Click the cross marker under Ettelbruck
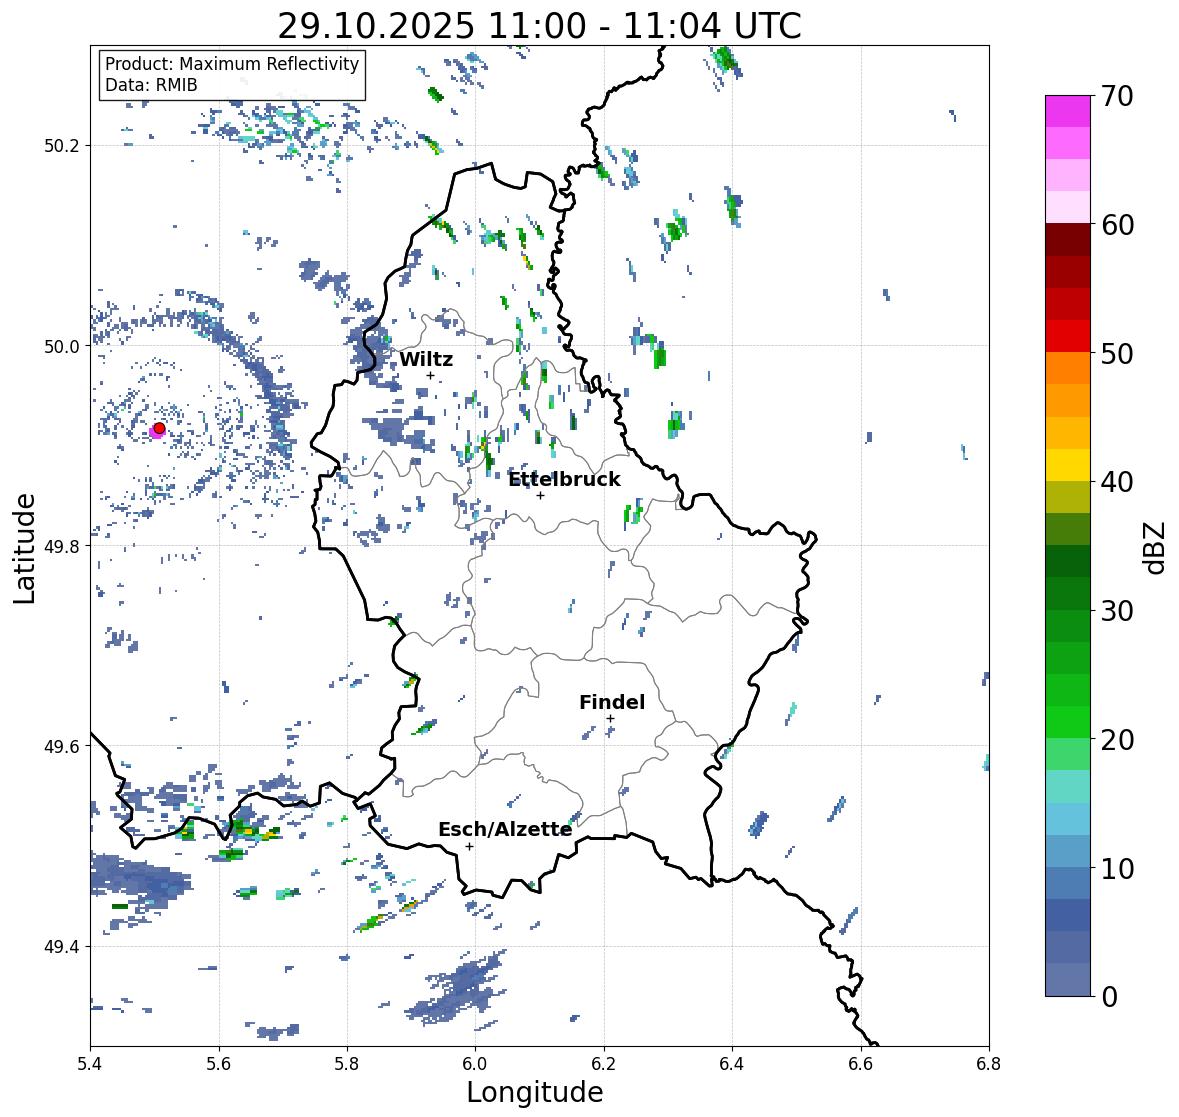The image size is (1179, 1117). coord(540,495)
